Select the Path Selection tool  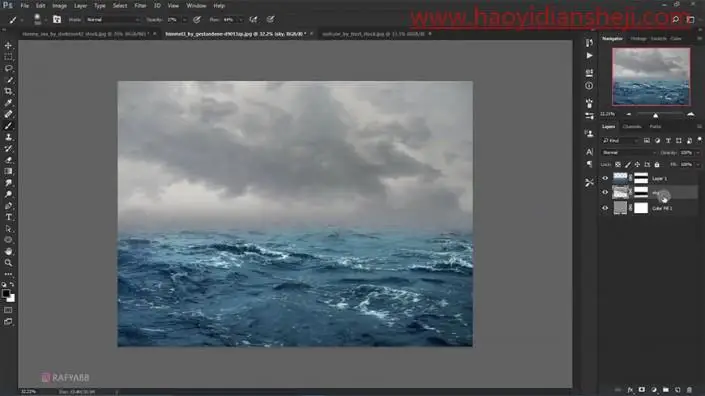(x=8, y=228)
